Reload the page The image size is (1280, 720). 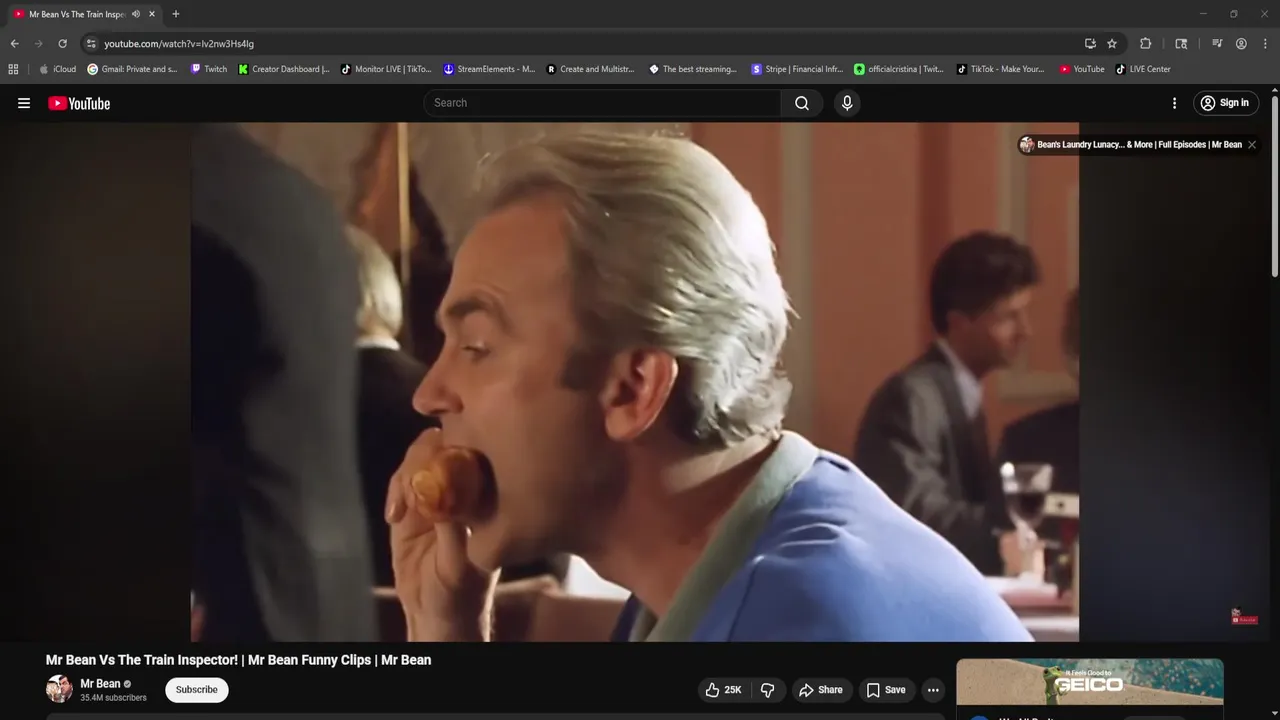pos(62,44)
